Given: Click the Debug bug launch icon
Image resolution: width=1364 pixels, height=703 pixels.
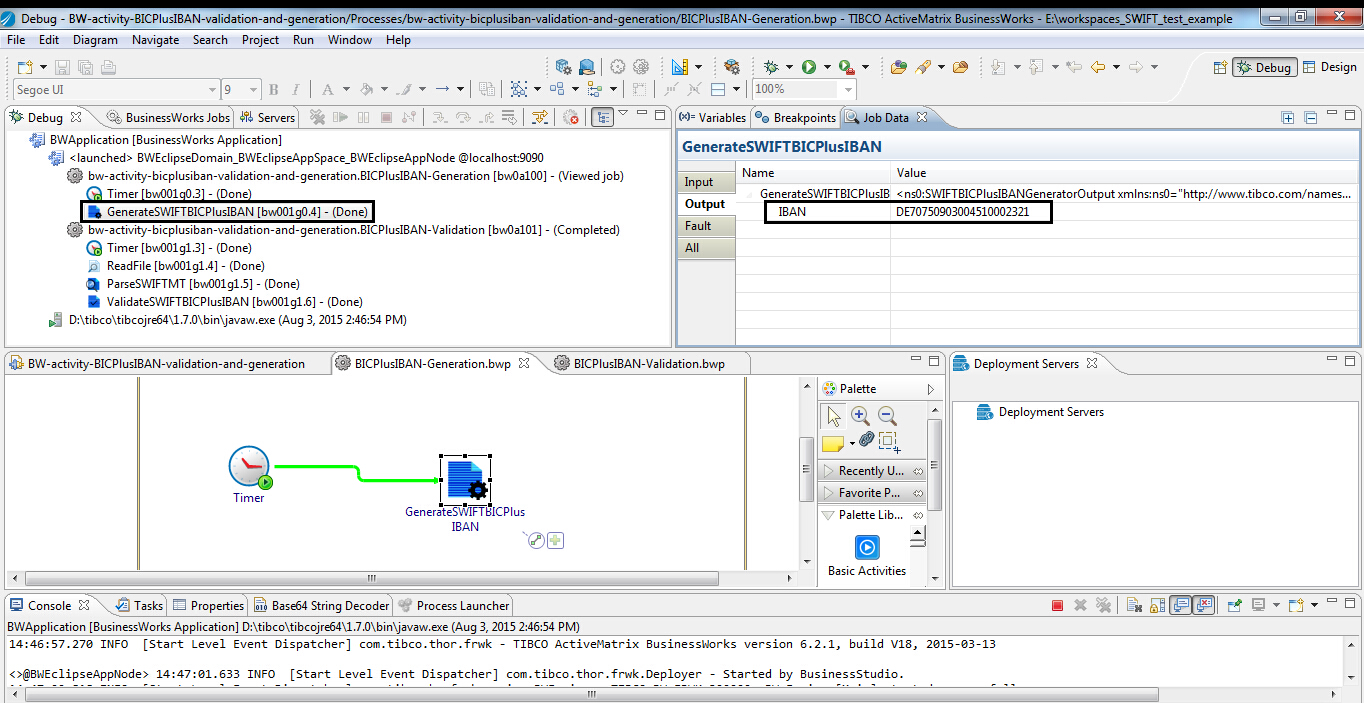Looking at the screenshot, I should (x=770, y=67).
